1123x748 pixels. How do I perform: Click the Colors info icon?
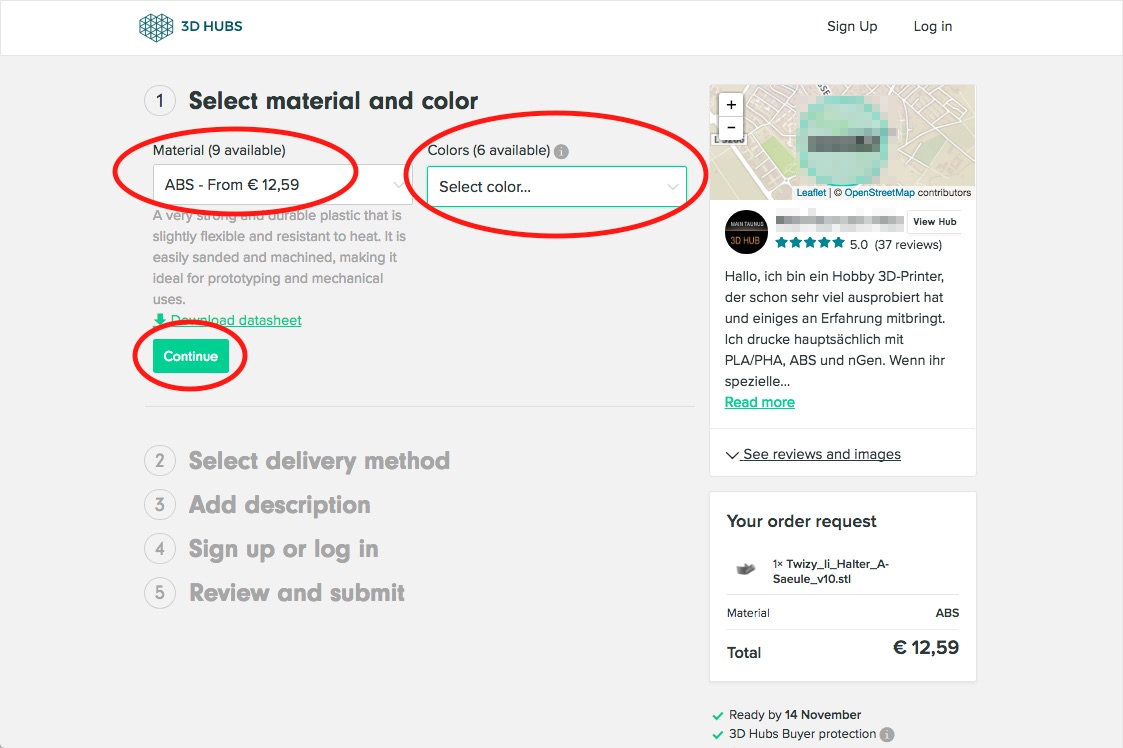pos(562,152)
